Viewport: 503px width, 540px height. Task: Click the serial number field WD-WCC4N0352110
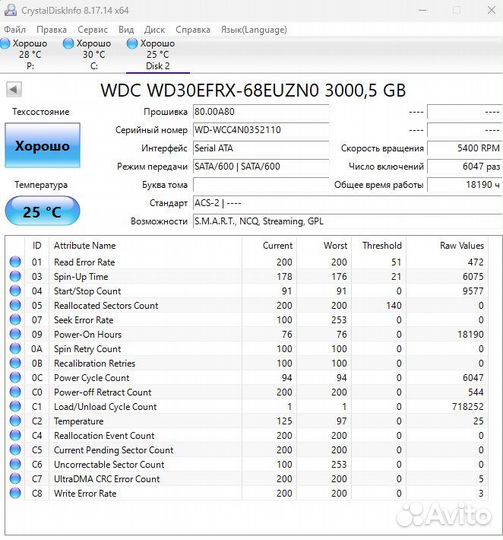261,130
